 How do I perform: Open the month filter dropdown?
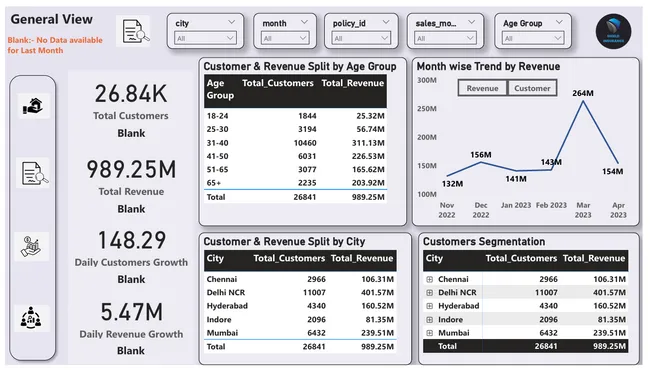click(285, 38)
